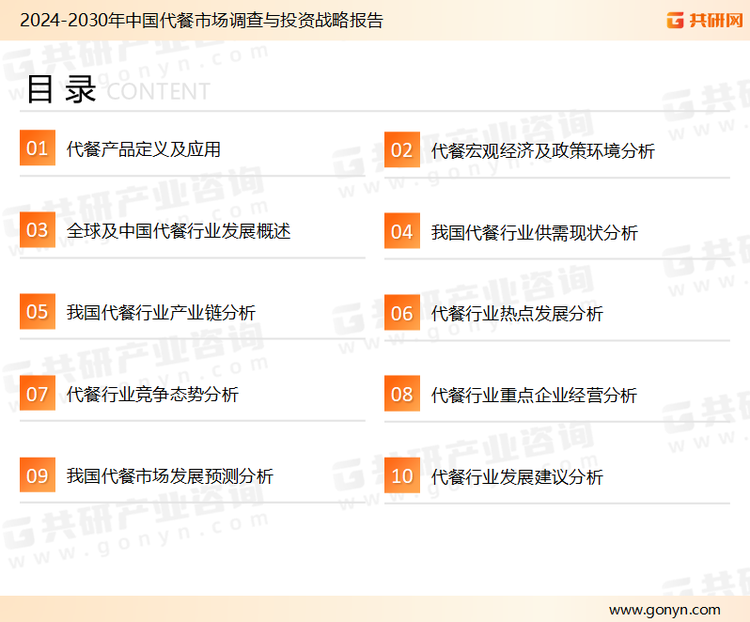Viewport: 750px width, 622px height.
Task: Click the www.gonyn.com footer link
Action: tap(665, 610)
